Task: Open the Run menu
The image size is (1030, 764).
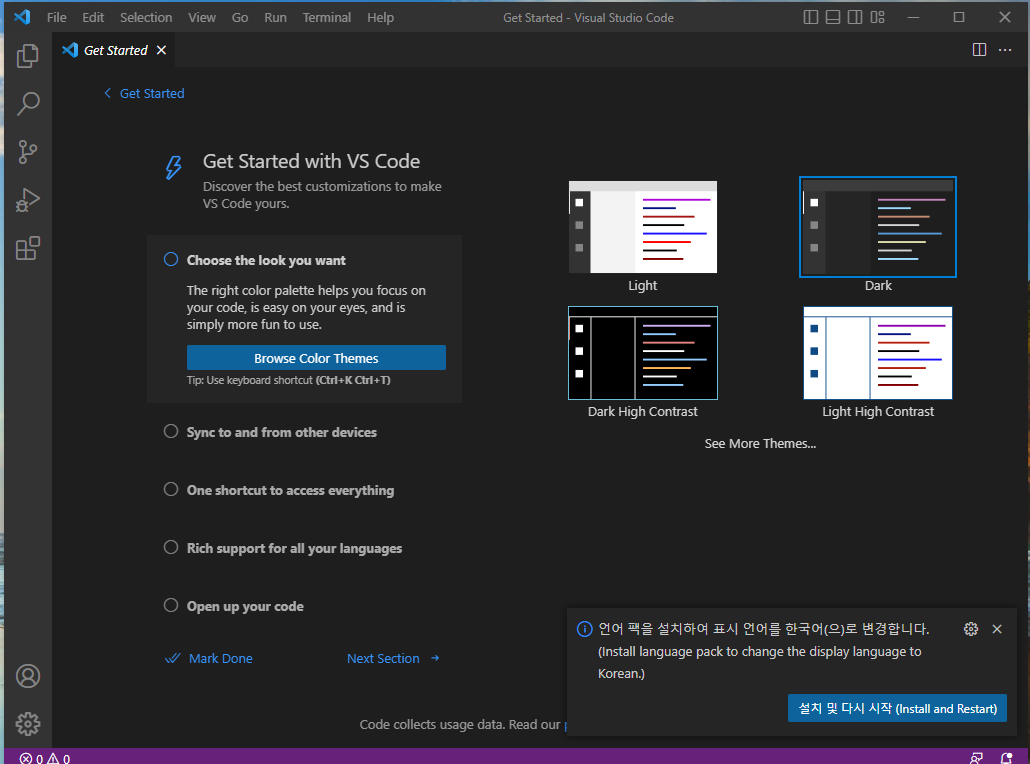Action: [x=275, y=18]
